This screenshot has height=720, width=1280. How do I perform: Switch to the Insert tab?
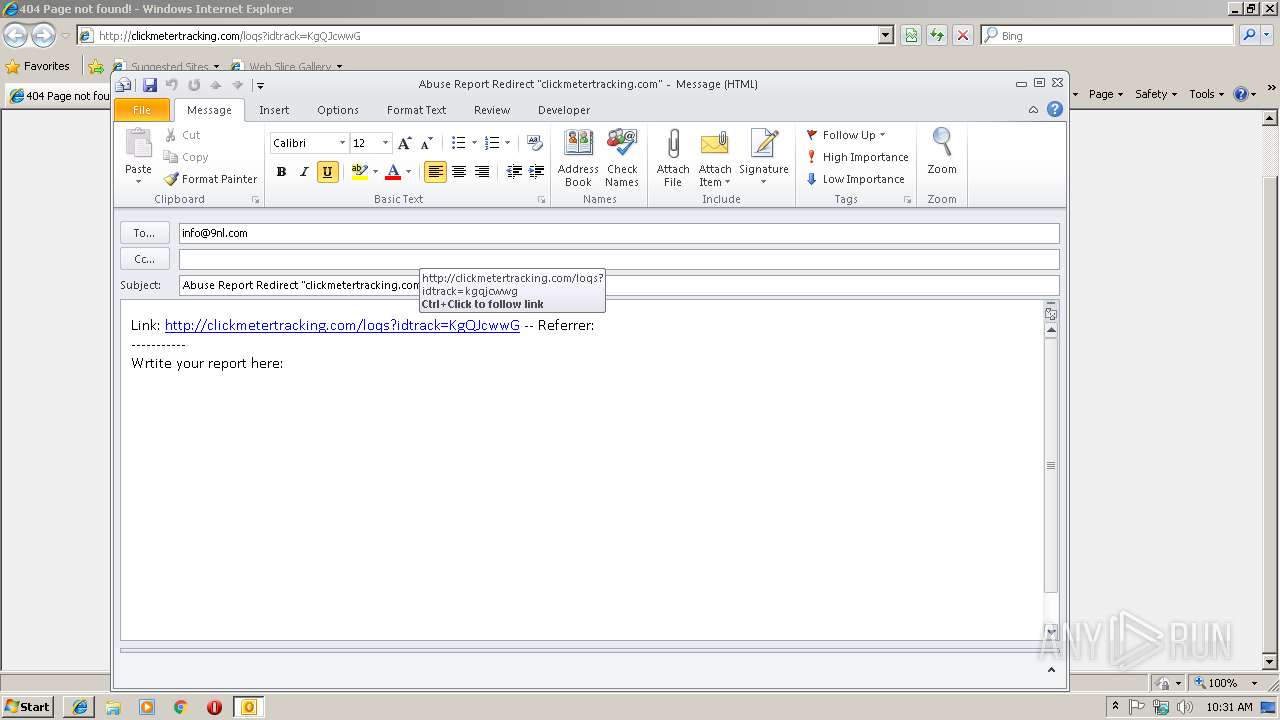pos(274,110)
